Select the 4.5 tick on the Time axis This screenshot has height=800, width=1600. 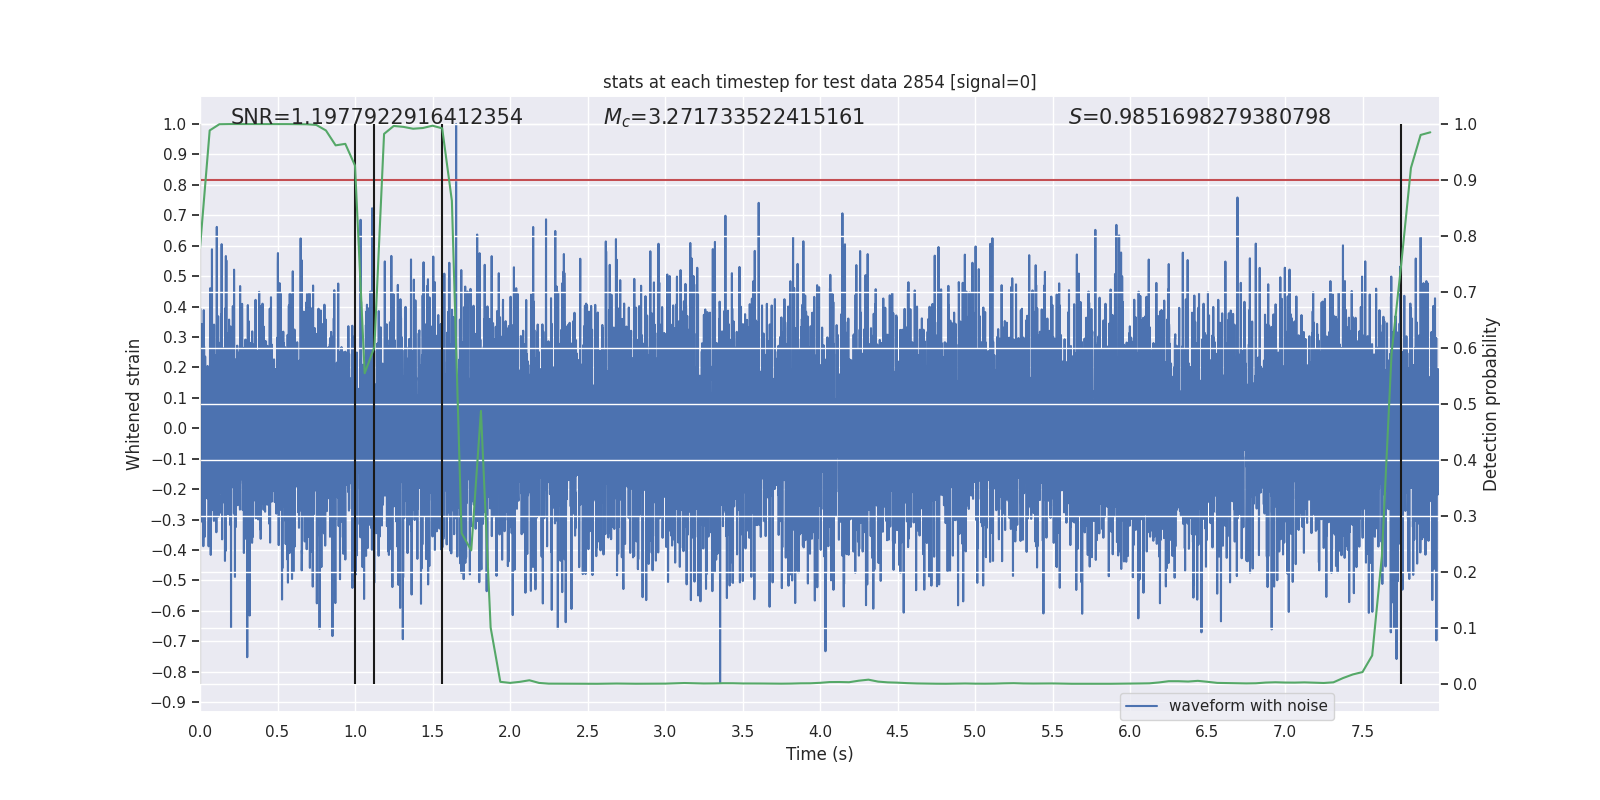(x=897, y=731)
